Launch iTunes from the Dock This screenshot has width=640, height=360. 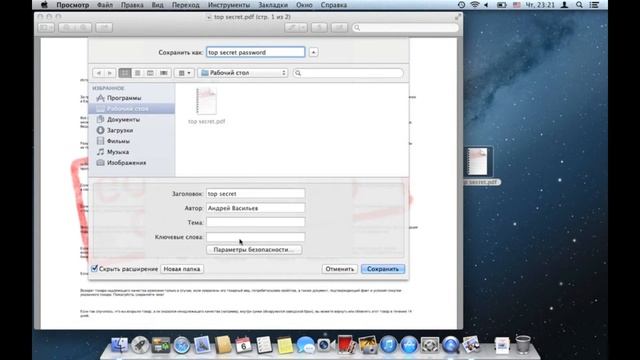coord(388,345)
